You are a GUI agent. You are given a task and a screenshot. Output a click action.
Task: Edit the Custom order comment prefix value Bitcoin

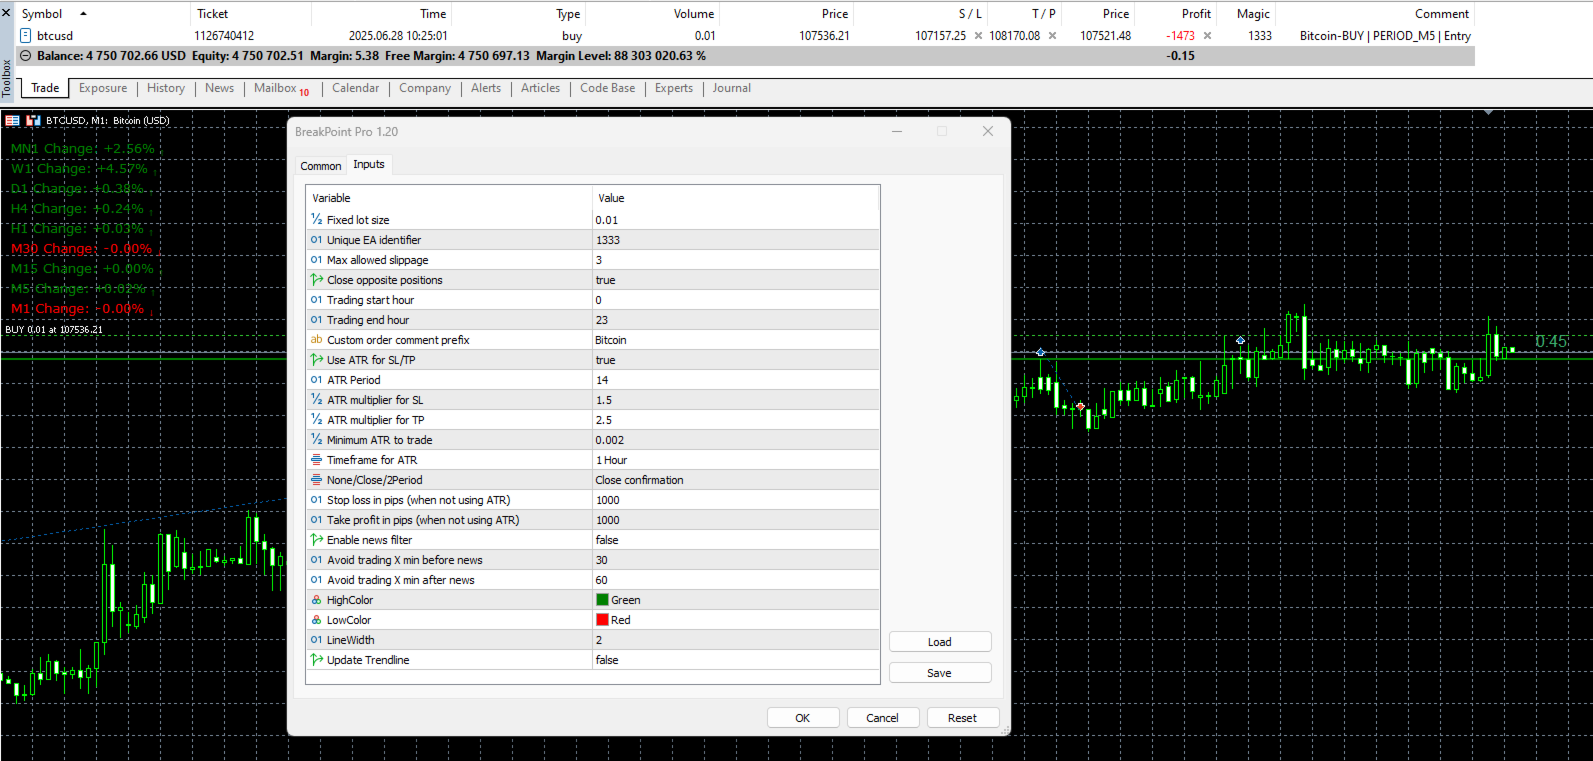736,340
